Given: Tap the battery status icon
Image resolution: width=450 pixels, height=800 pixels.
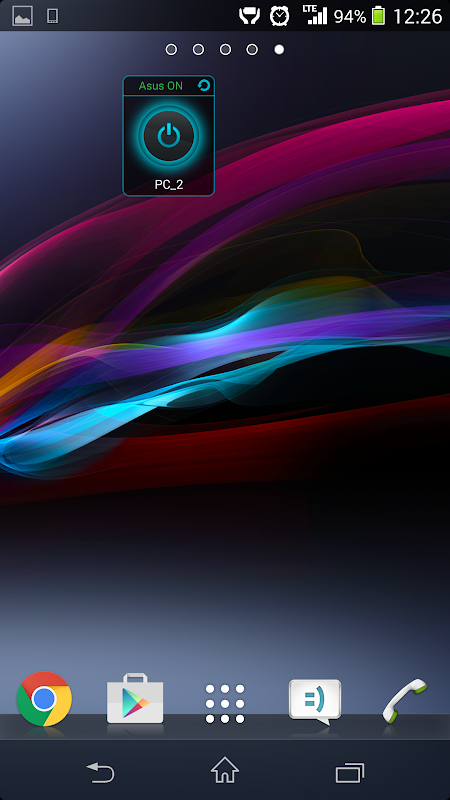Looking at the screenshot, I should (378, 16).
